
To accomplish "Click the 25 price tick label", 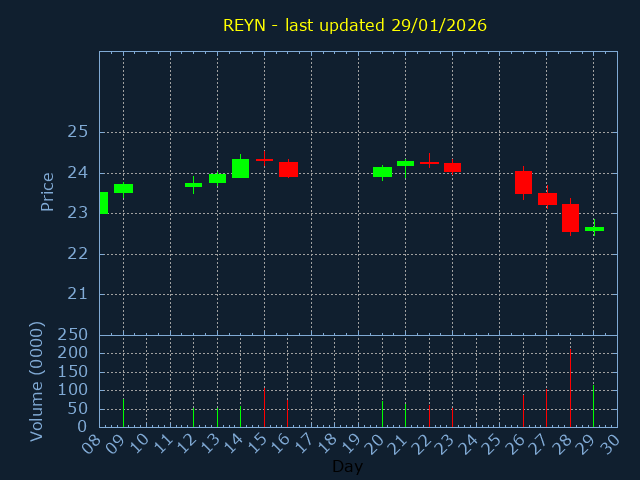I will point(78,132).
